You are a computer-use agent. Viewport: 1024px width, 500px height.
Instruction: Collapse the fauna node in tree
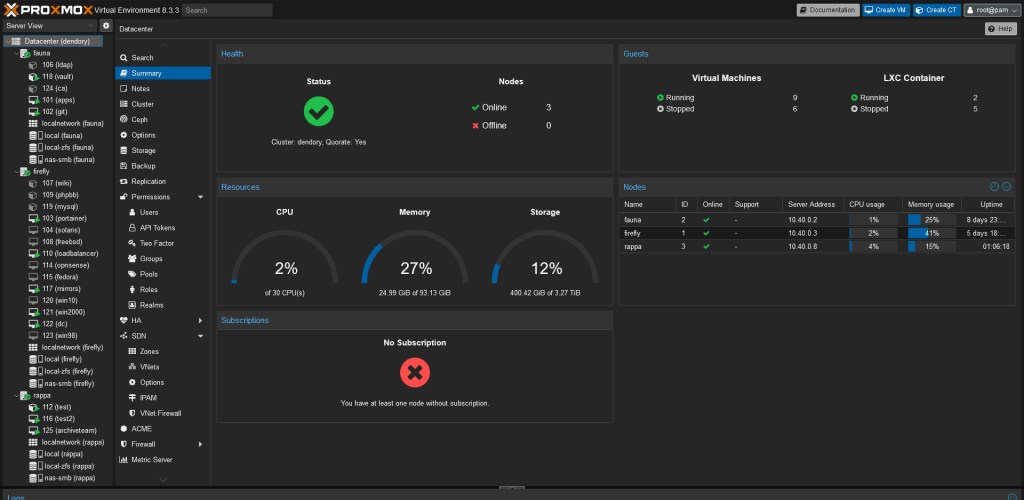coord(16,53)
